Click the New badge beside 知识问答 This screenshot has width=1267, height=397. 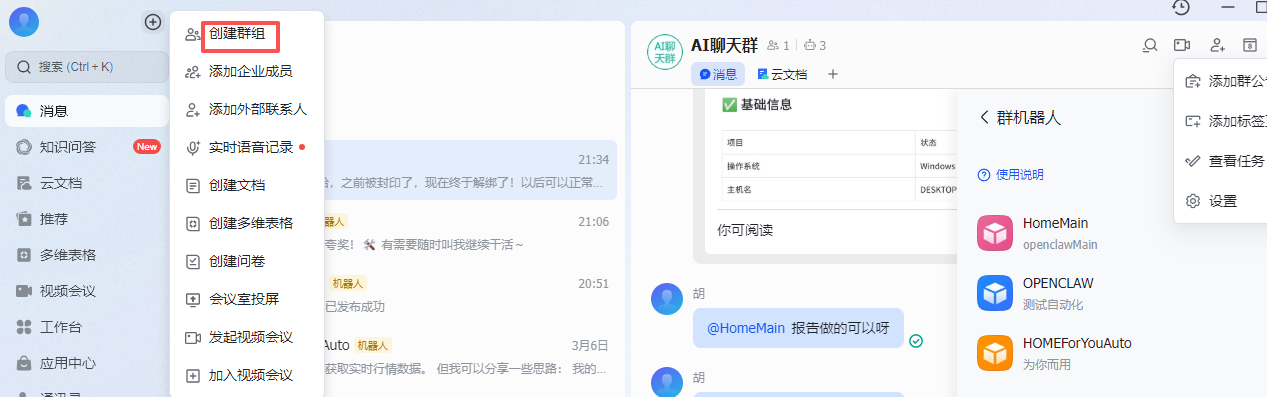[147, 147]
